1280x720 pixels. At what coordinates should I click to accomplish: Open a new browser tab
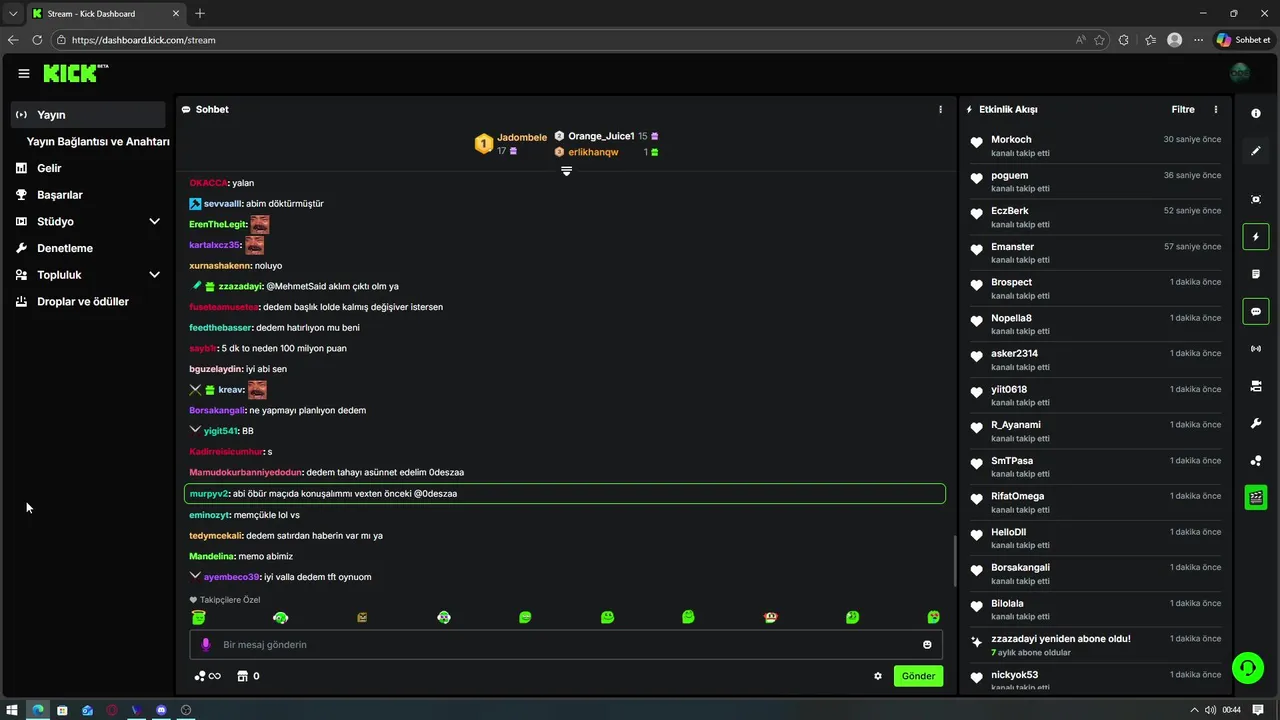pyautogui.click(x=200, y=13)
